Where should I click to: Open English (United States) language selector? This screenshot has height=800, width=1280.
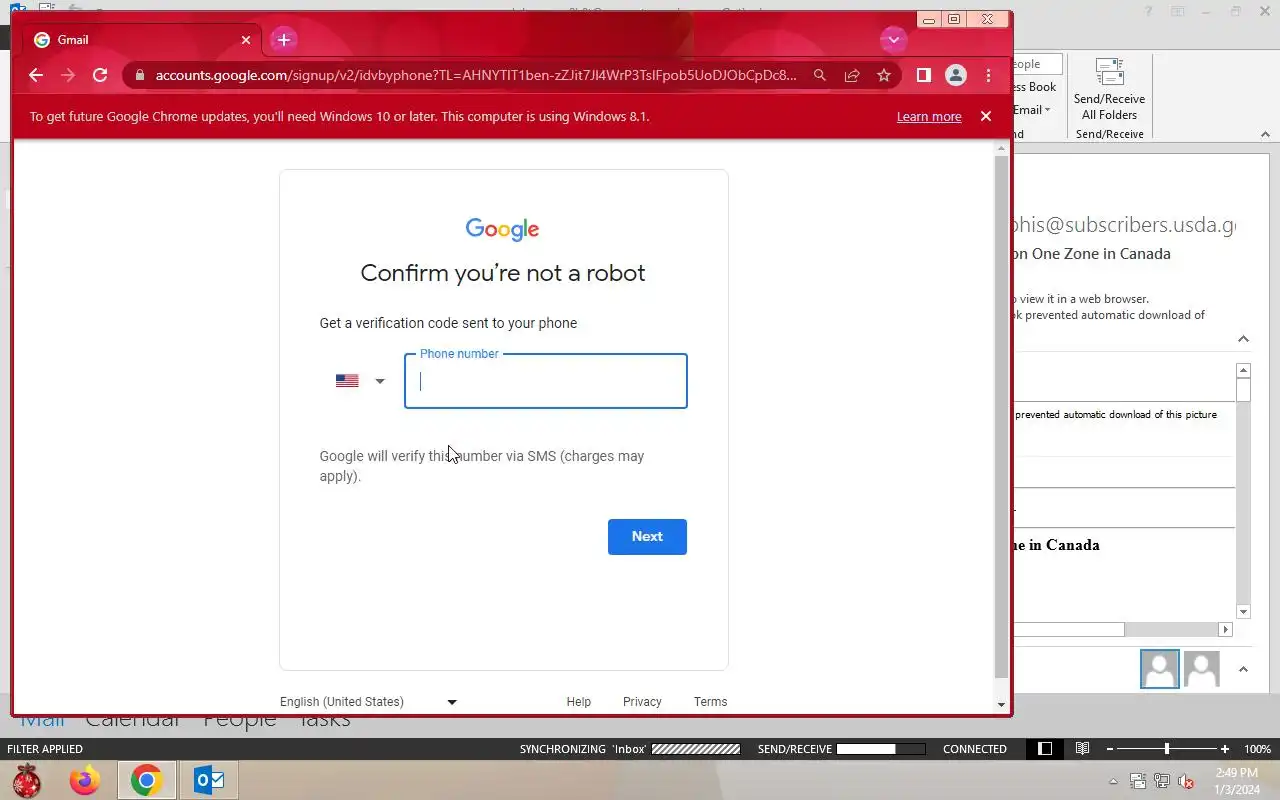coord(369,702)
